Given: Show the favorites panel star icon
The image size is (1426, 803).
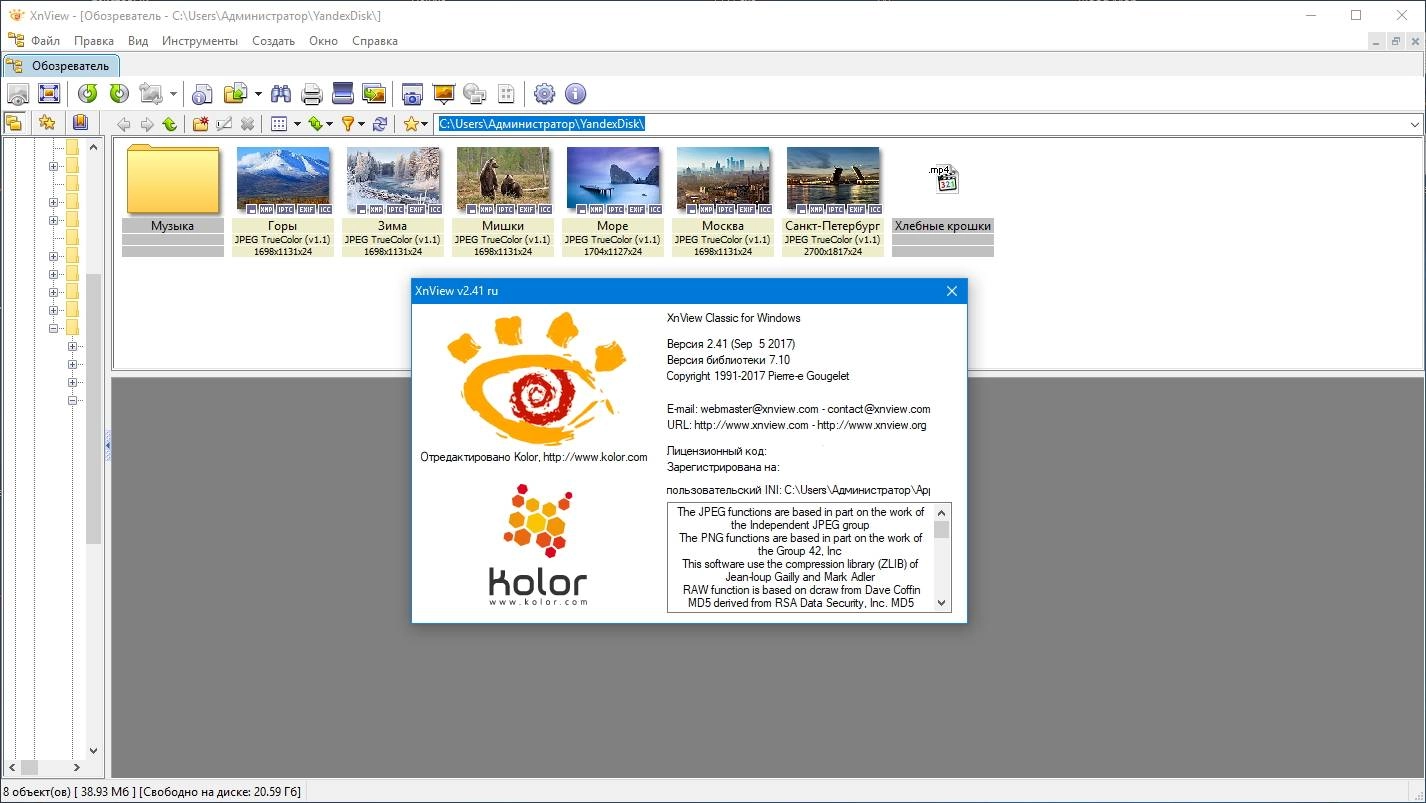Looking at the screenshot, I should [x=47, y=123].
